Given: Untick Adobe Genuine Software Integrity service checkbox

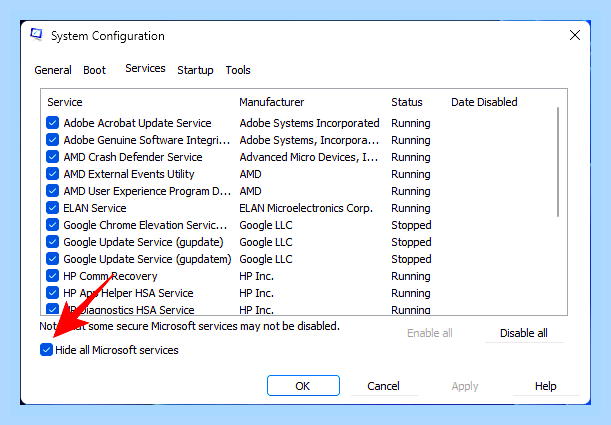Looking at the screenshot, I should coord(52,140).
